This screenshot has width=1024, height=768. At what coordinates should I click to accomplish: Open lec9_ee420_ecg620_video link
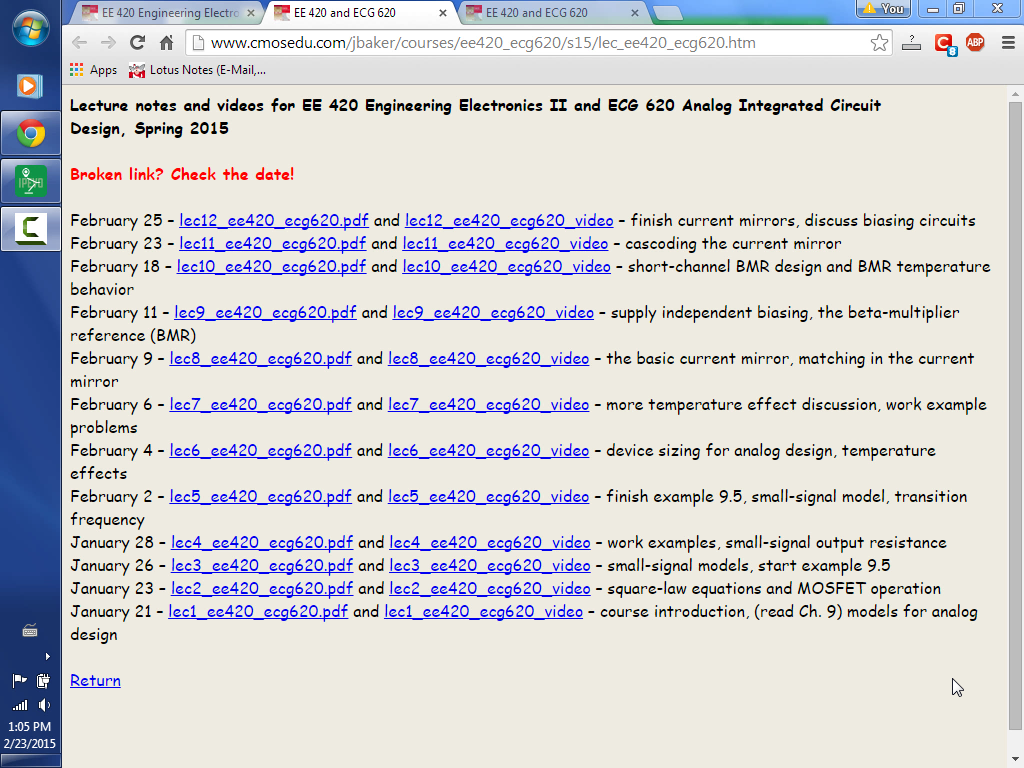(x=493, y=313)
